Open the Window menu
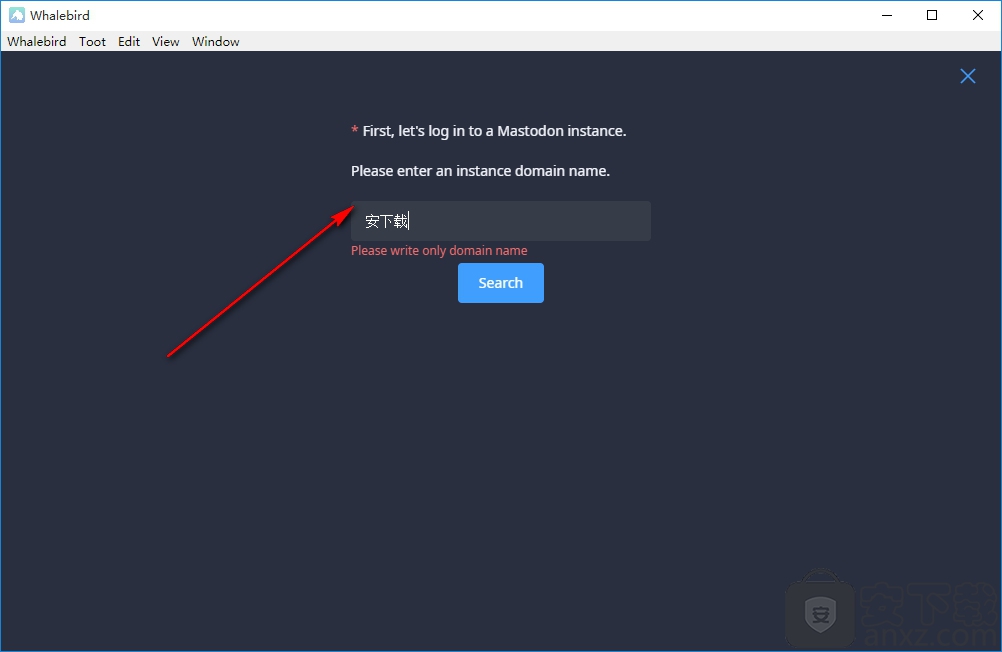The height and width of the screenshot is (652, 1002). (x=215, y=42)
